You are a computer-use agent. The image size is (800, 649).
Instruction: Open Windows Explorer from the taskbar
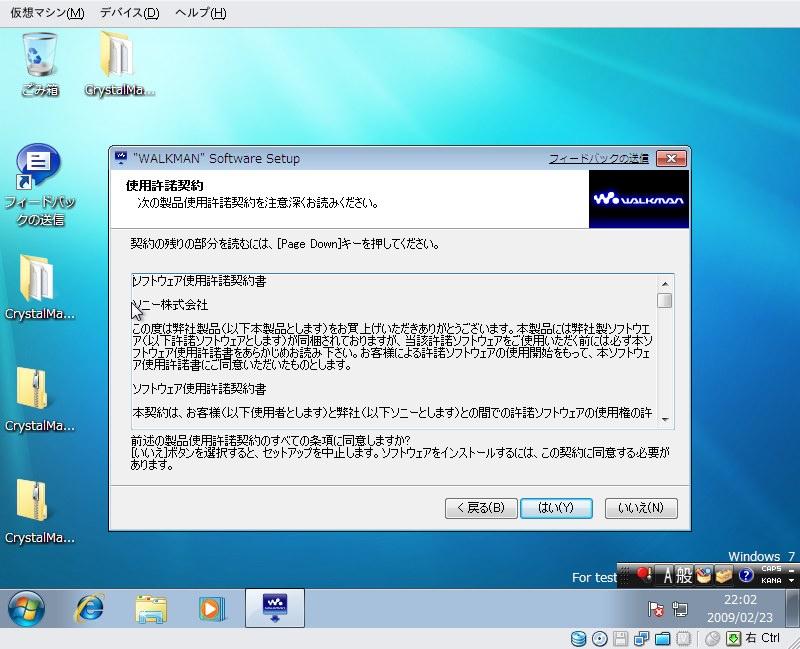(x=151, y=608)
